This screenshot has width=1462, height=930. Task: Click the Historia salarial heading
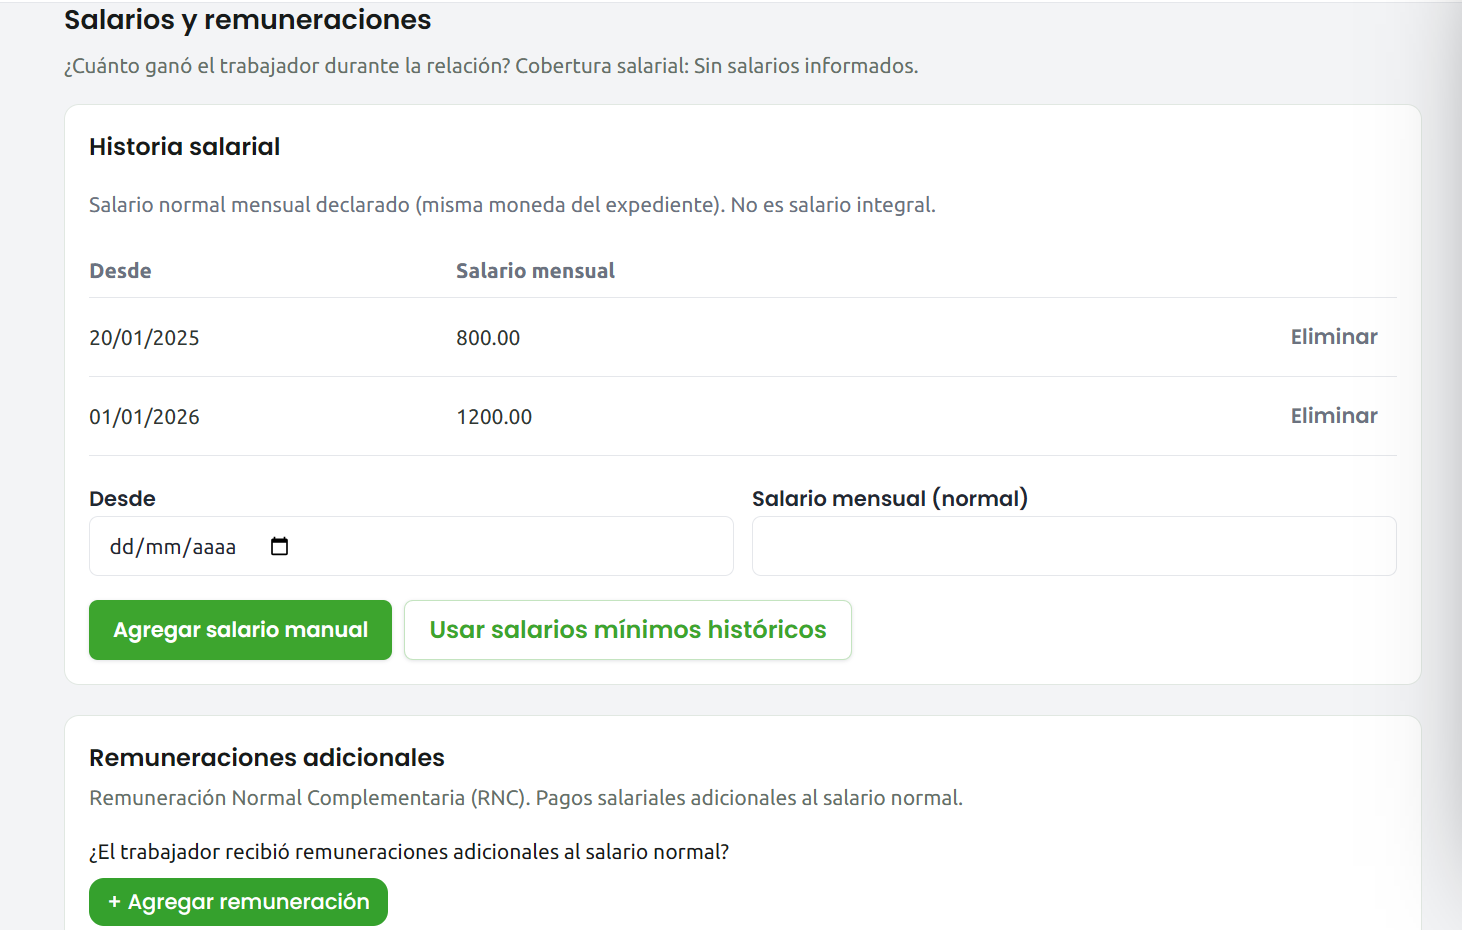point(185,147)
